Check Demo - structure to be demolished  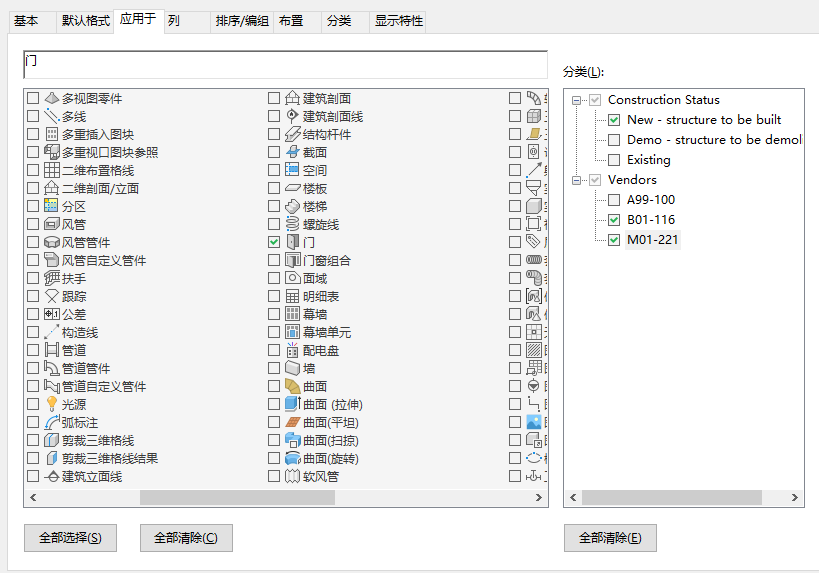pos(614,140)
